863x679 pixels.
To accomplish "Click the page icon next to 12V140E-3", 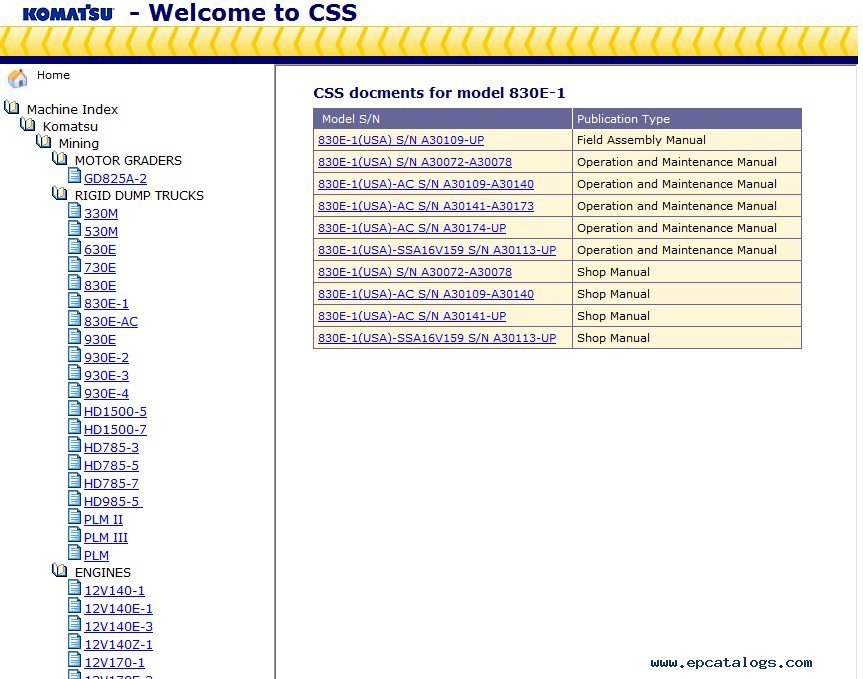I will pos(74,623).
